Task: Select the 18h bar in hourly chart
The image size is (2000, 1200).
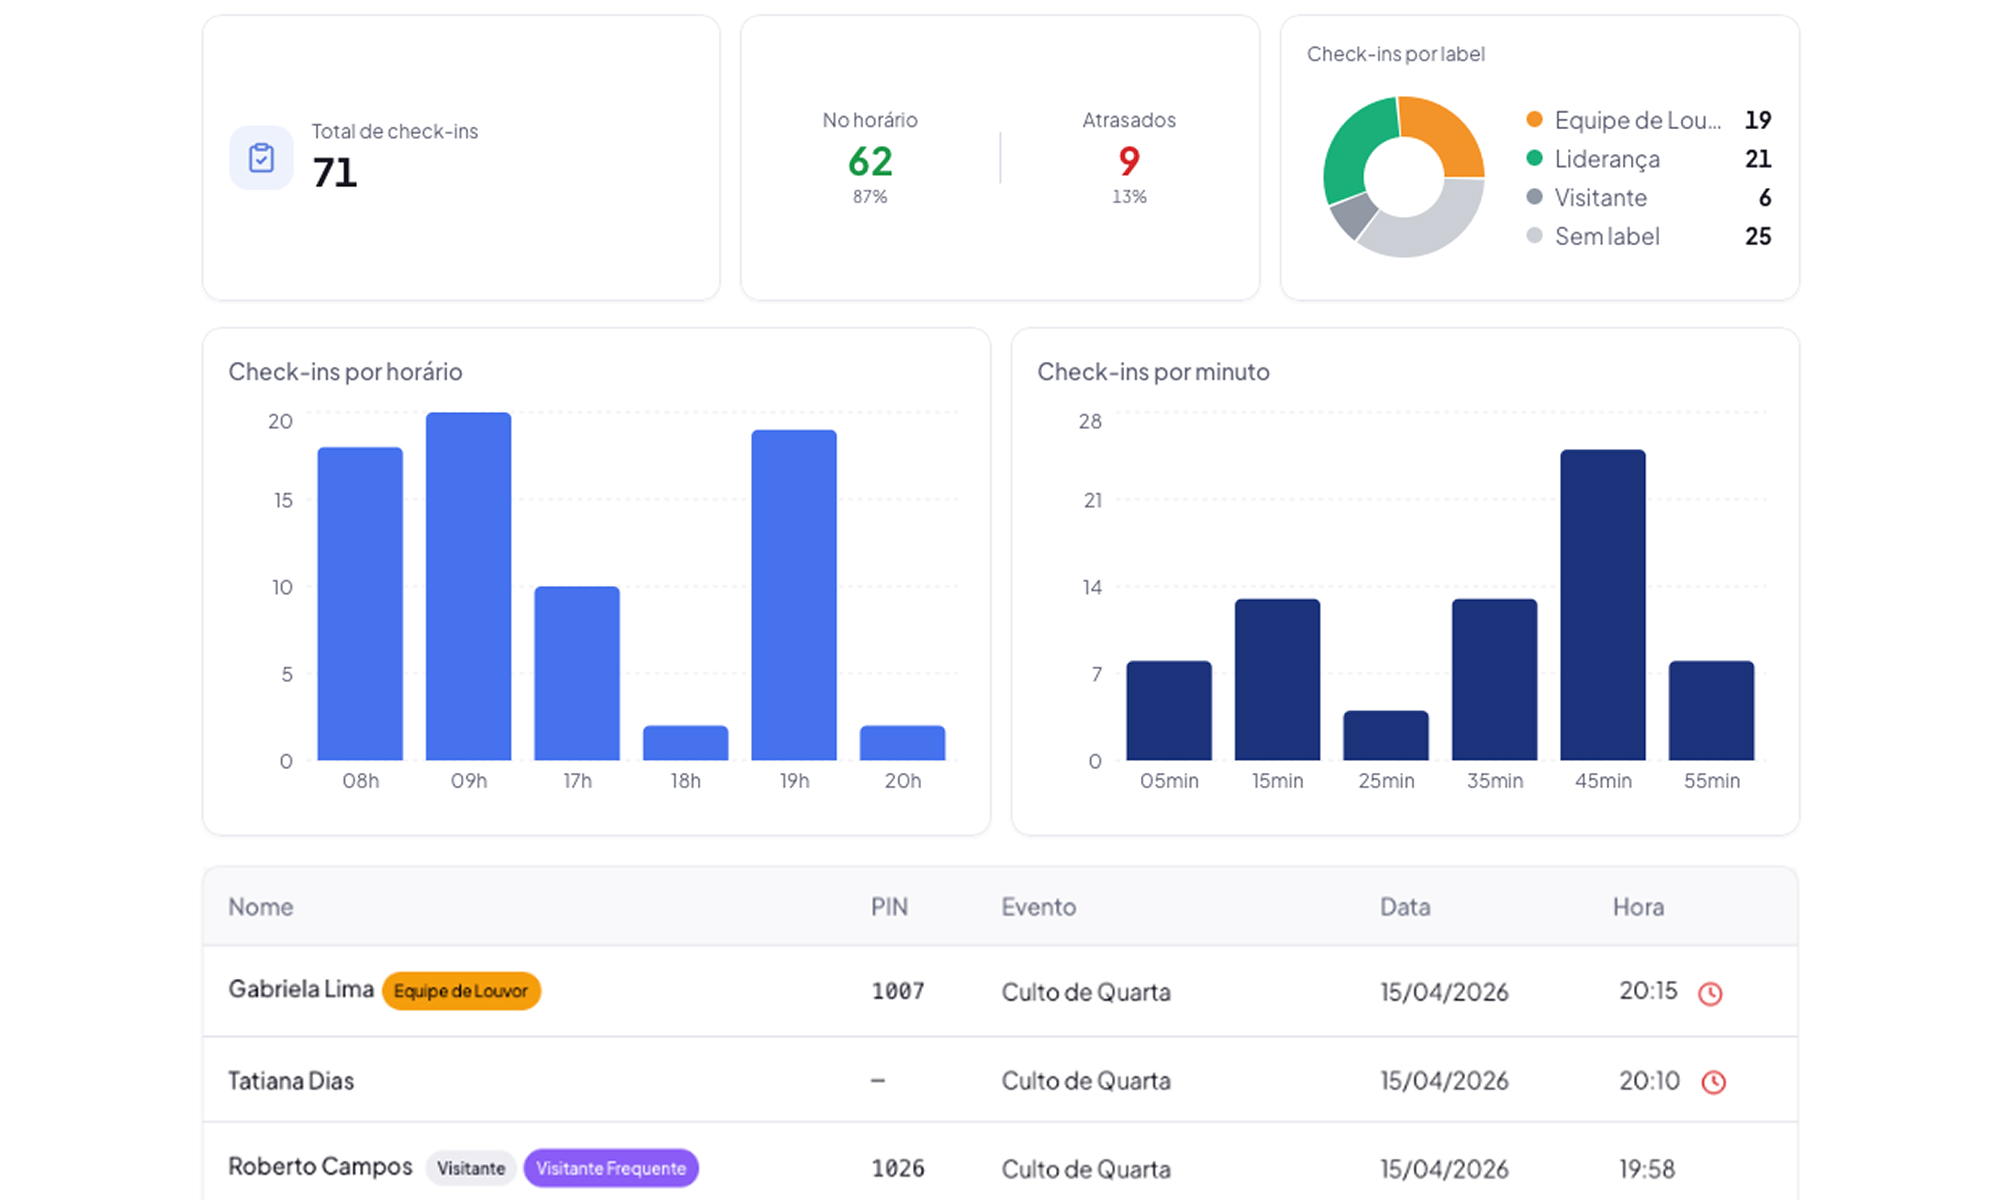Action: tap(686, 743)
